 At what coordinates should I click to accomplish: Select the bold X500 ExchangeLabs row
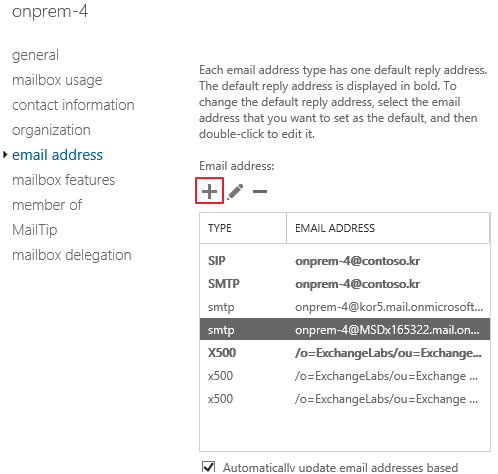(345, 353)
